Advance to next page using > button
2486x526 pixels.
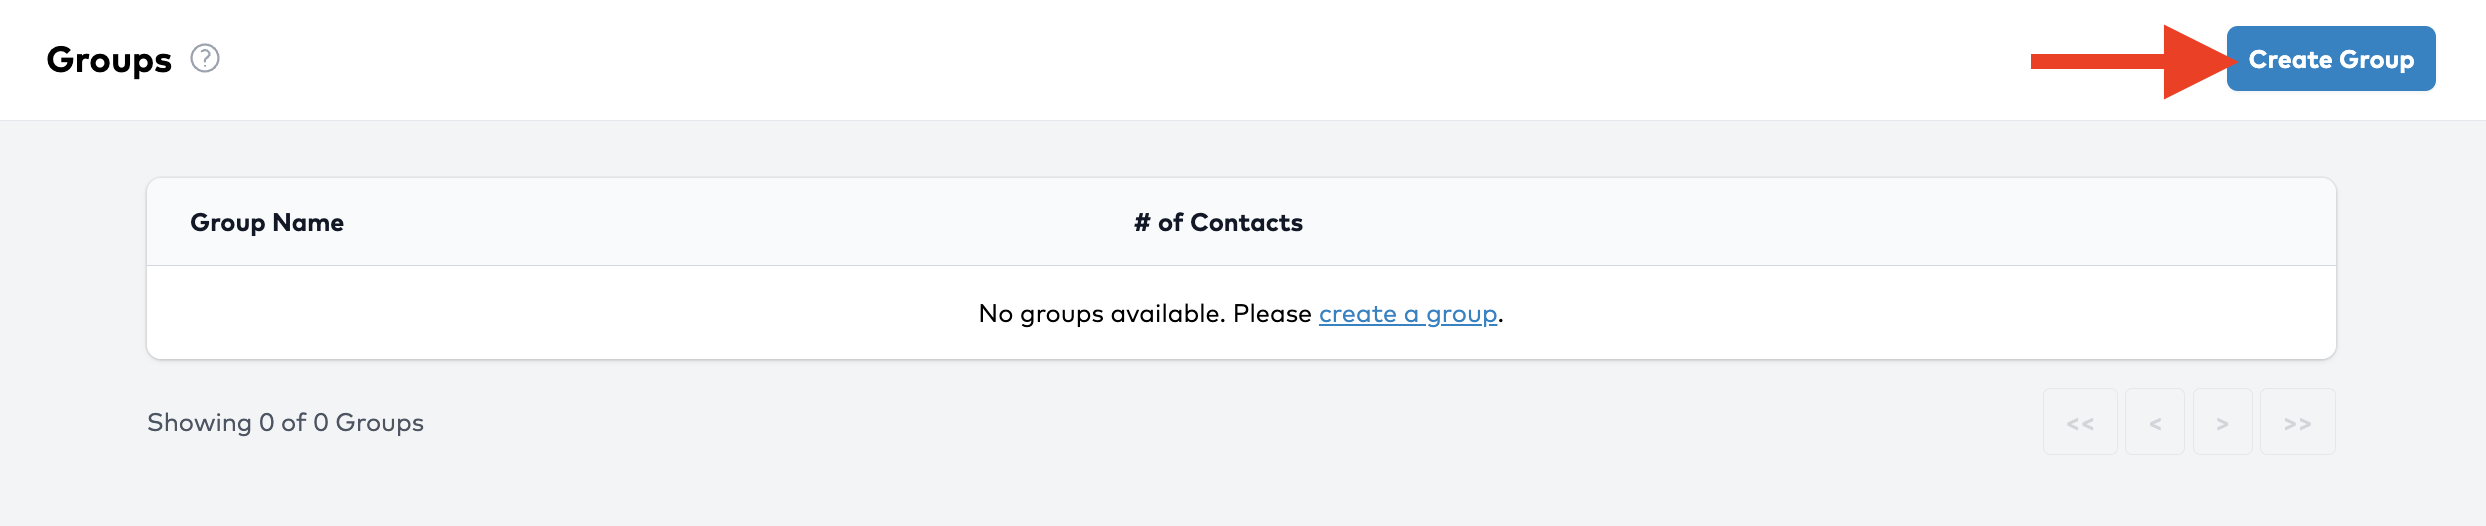2222,423
